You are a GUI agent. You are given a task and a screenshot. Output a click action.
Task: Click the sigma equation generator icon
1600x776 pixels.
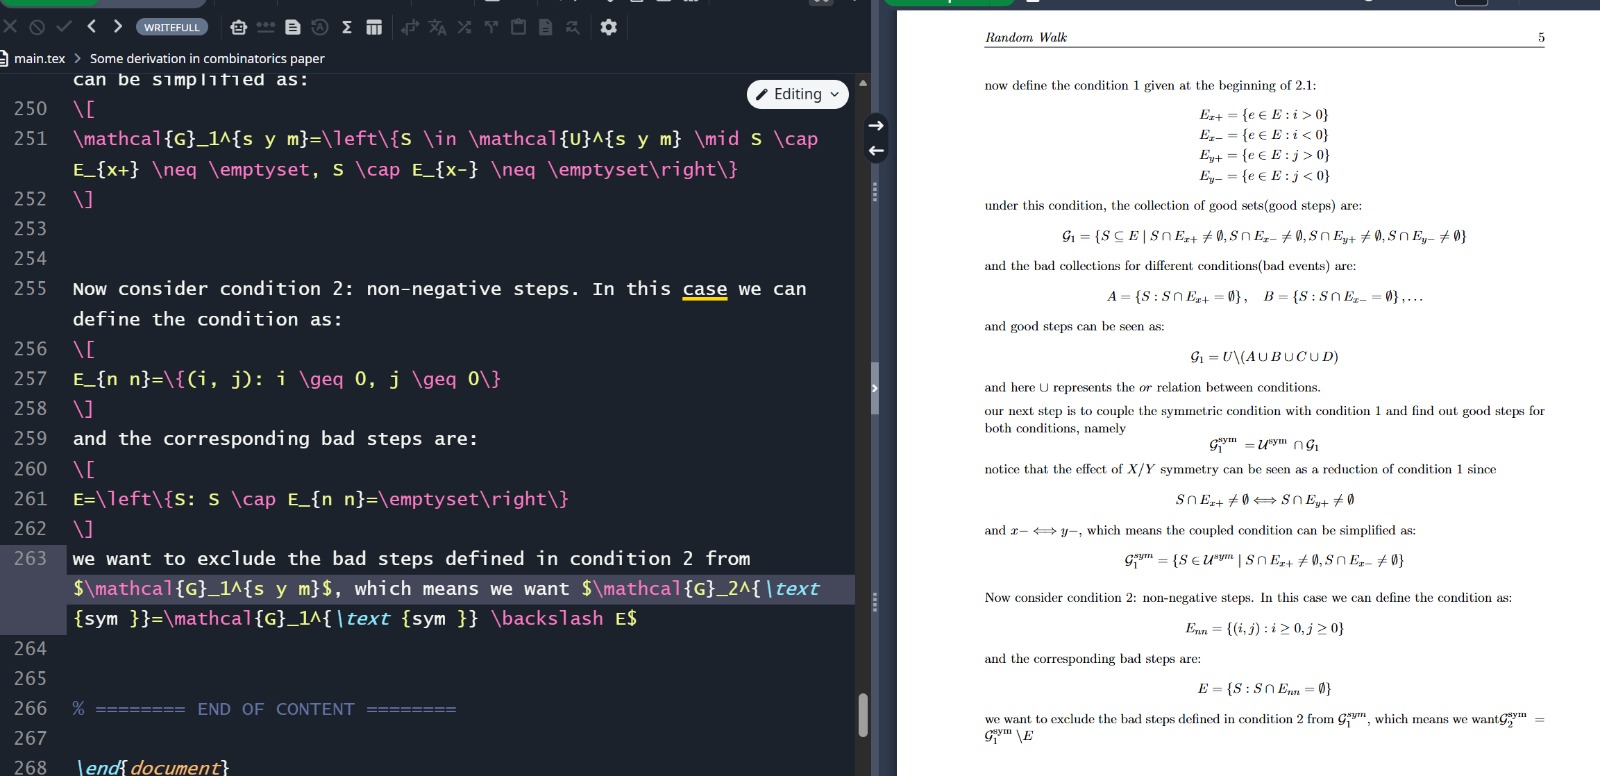click(x=347, y=27)
